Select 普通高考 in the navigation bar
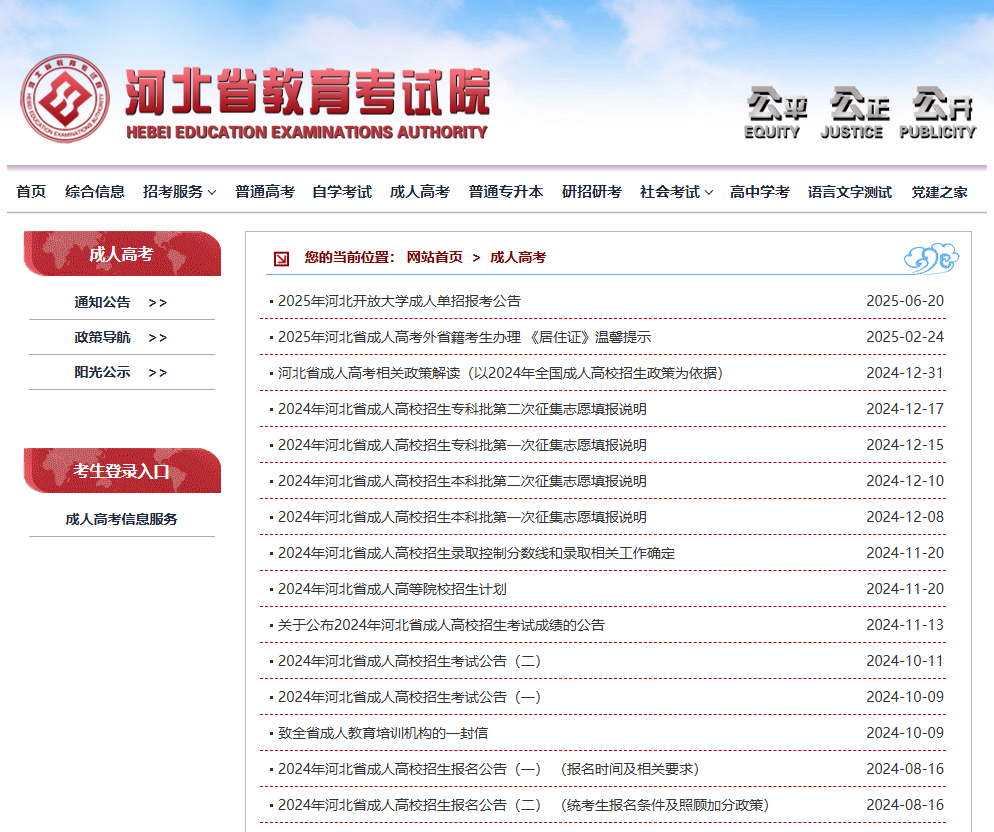Screen dimensions: 994x832 tap(265, 192)
